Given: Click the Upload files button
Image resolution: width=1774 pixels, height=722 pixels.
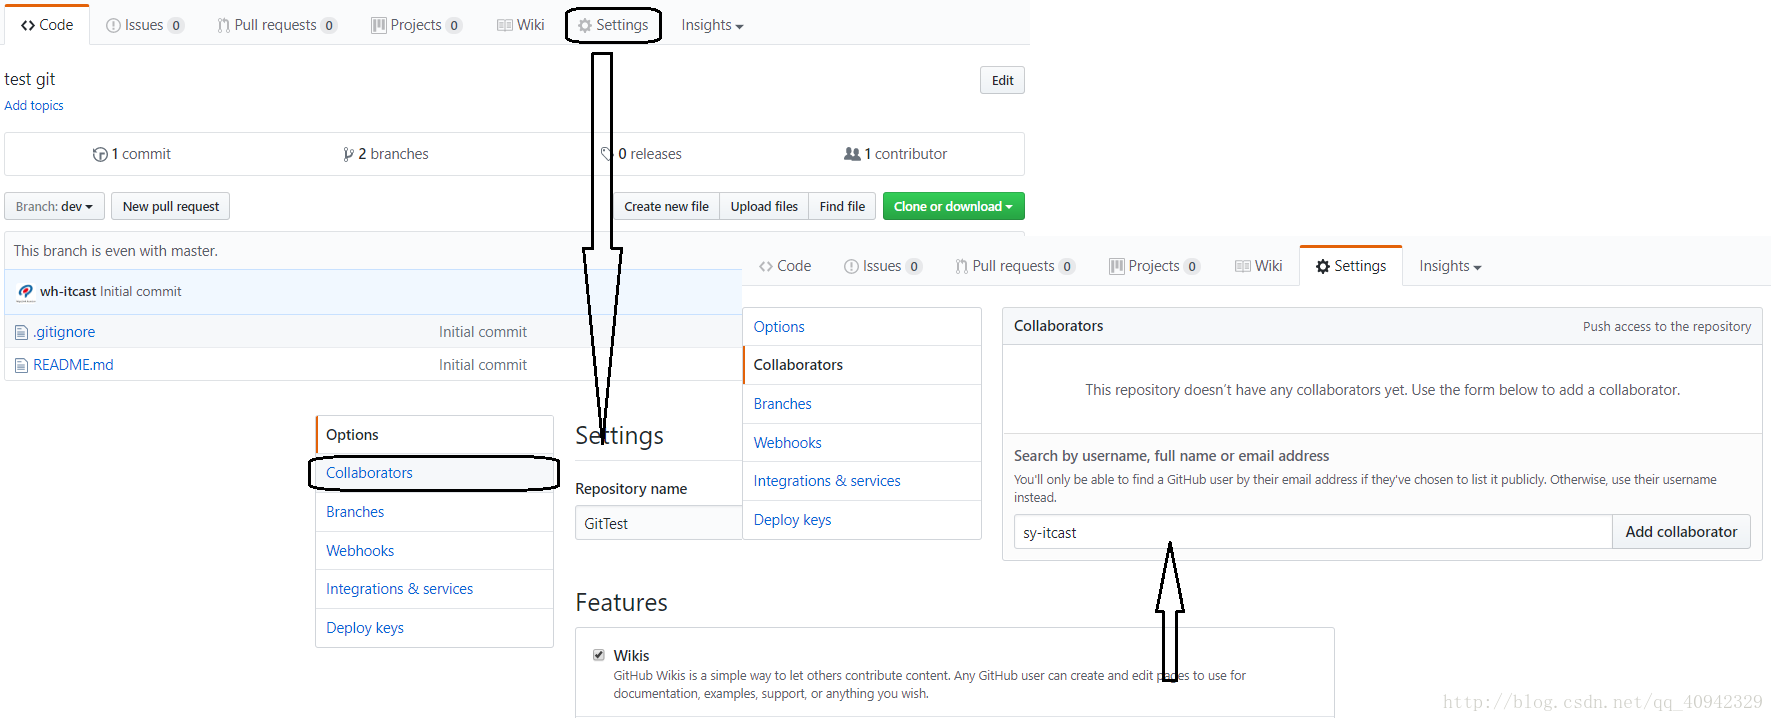Looking at the screenshot, I should pos(764,207).
